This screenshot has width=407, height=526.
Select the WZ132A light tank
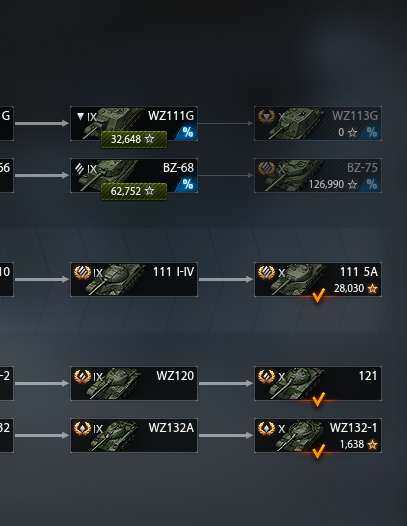pos(134,435)
